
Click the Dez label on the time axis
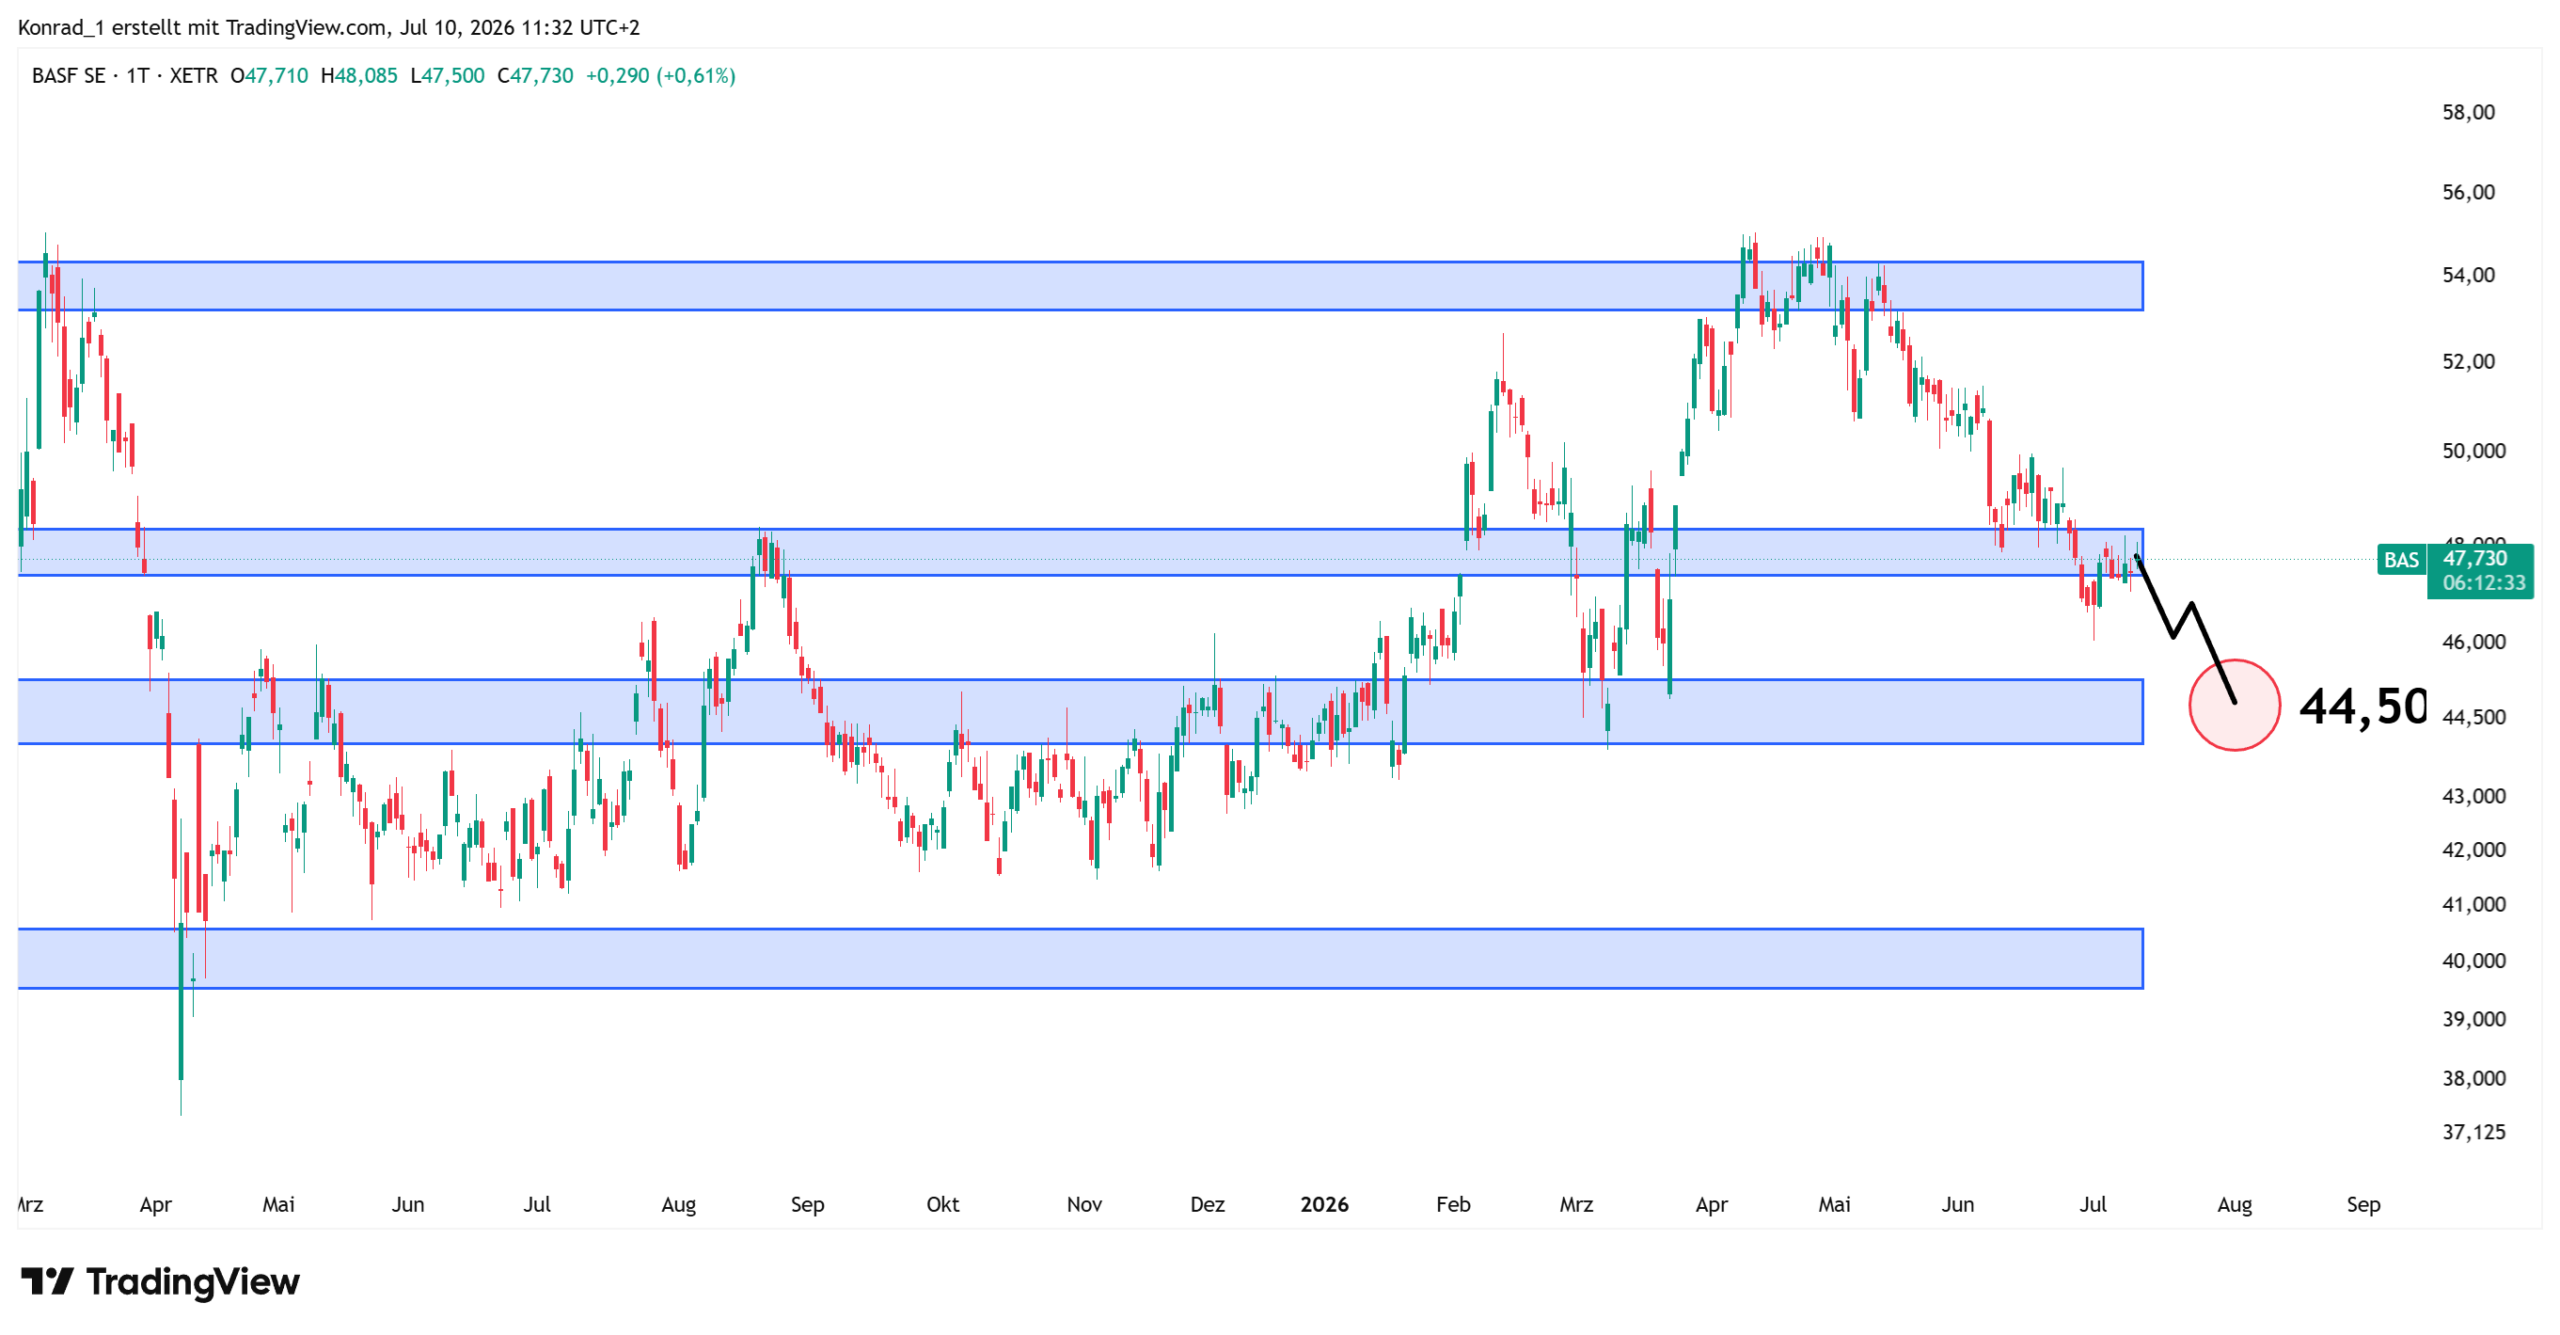tap(1207, 1204)
